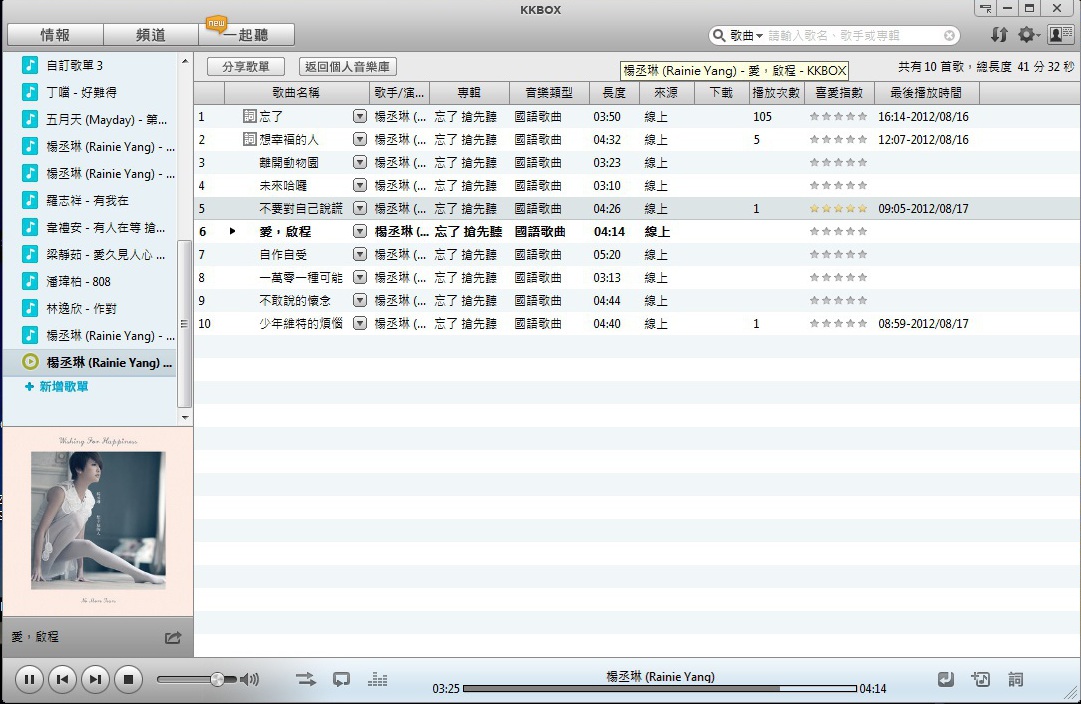
Task: Open the 歌曲 search type dropdown
Action: point(747,35)
